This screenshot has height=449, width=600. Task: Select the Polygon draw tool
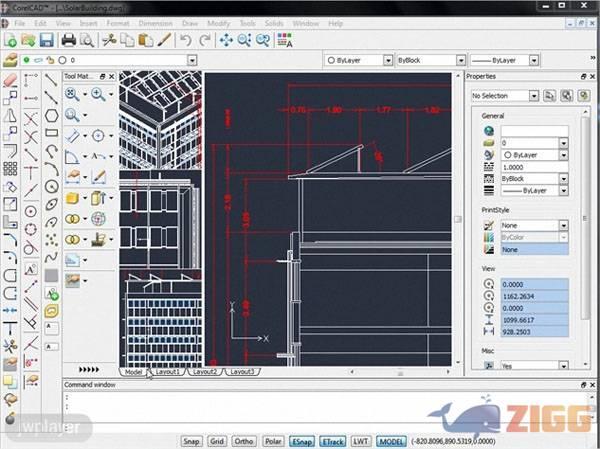[x=52, y=116]
